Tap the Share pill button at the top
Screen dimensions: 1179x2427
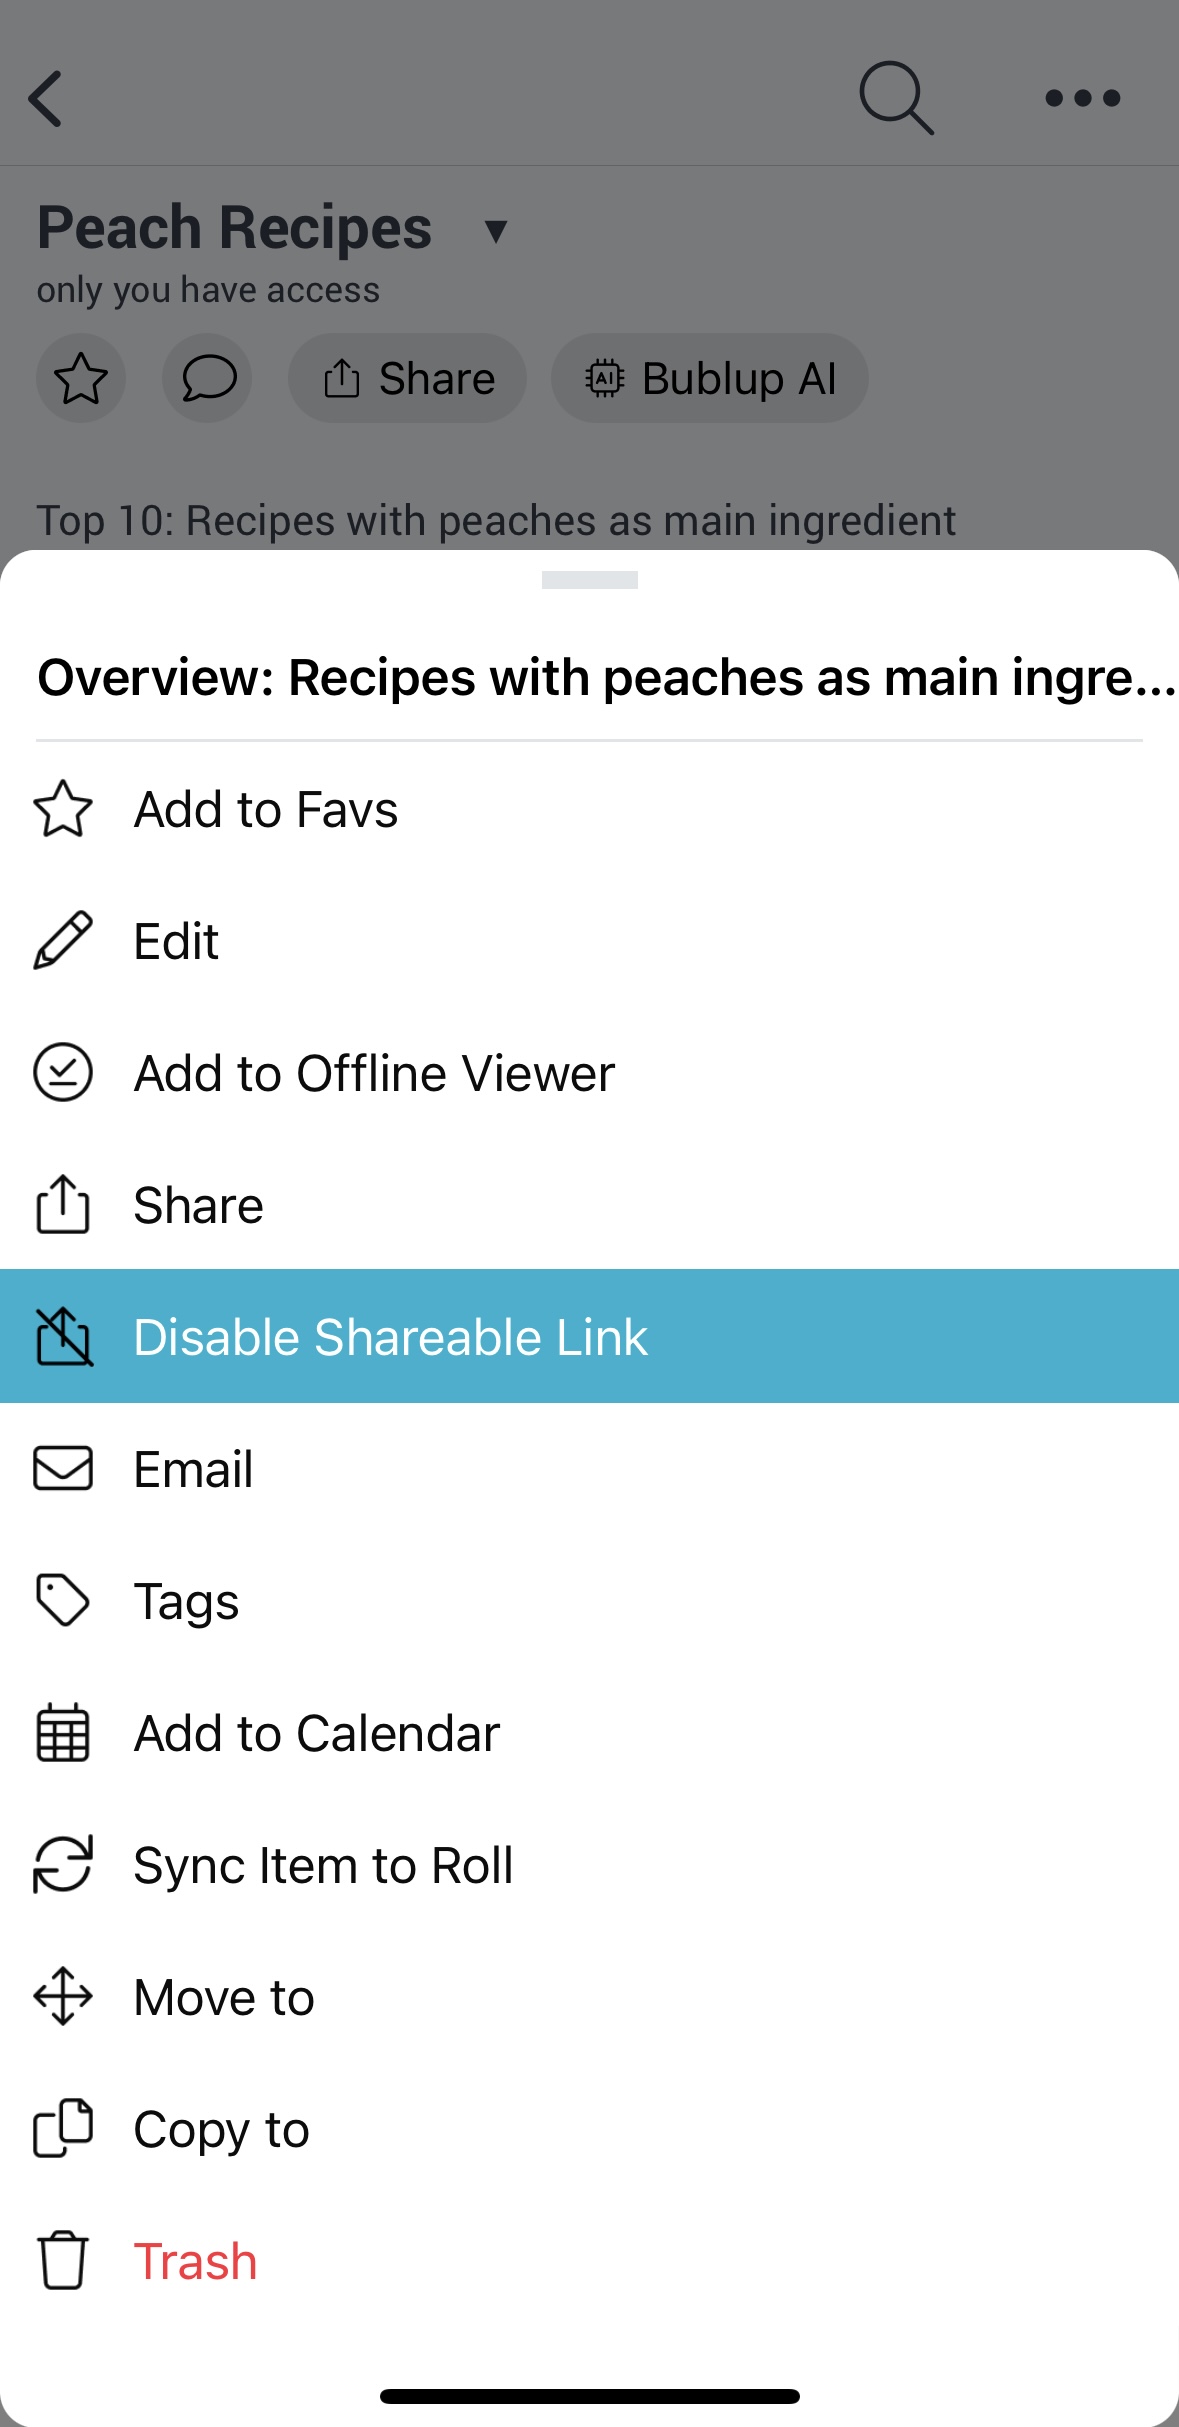[408, 378]
